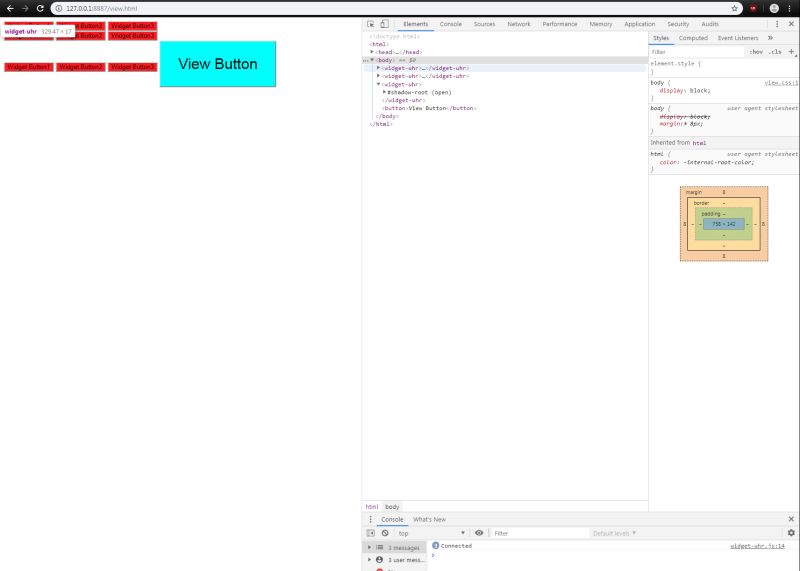The image size is (800, 571).
Task: Open the Default levels dropdown
Action: [x=614, y=533]
